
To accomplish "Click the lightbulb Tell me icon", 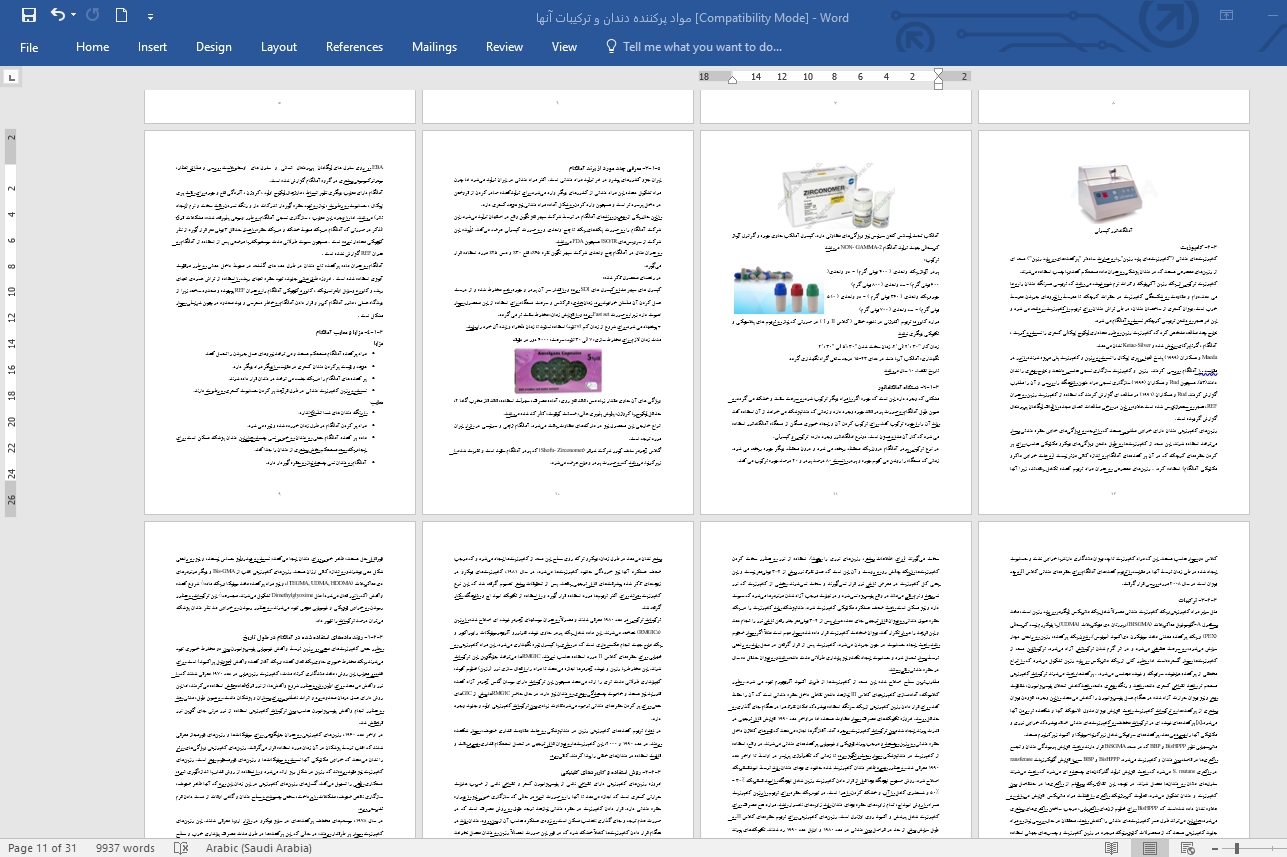I will click(609, 47).
